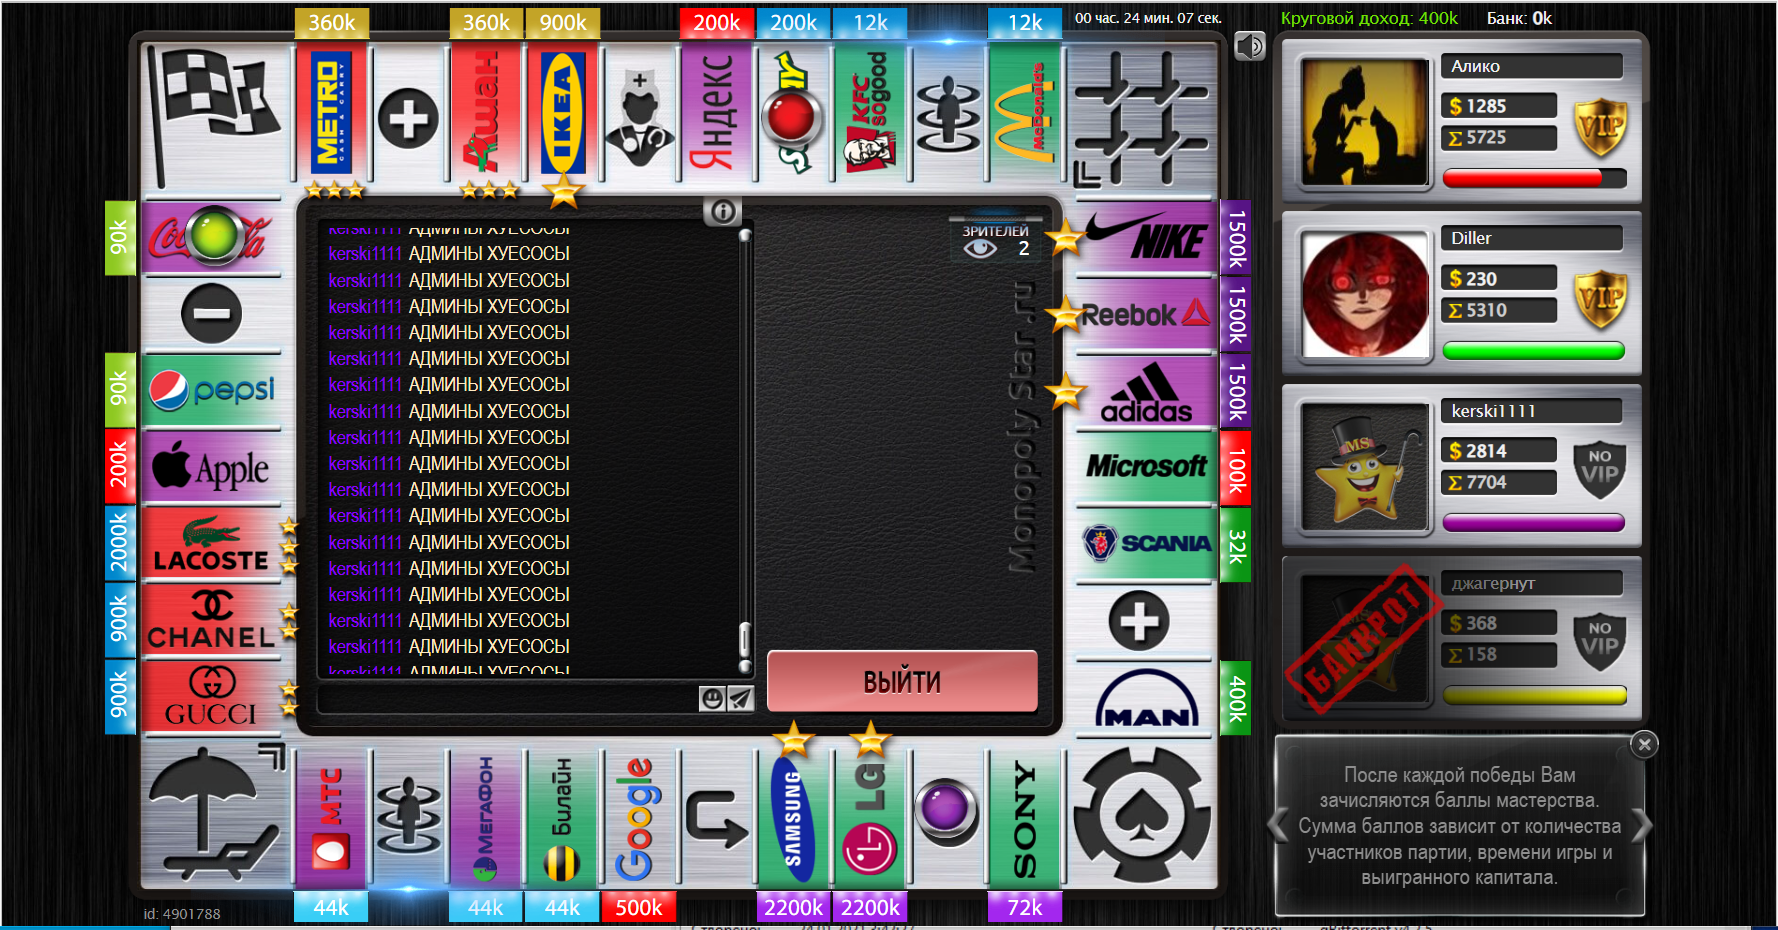Screen dimensions: 1778x930
Task: Click the Microsoft property cell
Action: [x=1146, y=467]
